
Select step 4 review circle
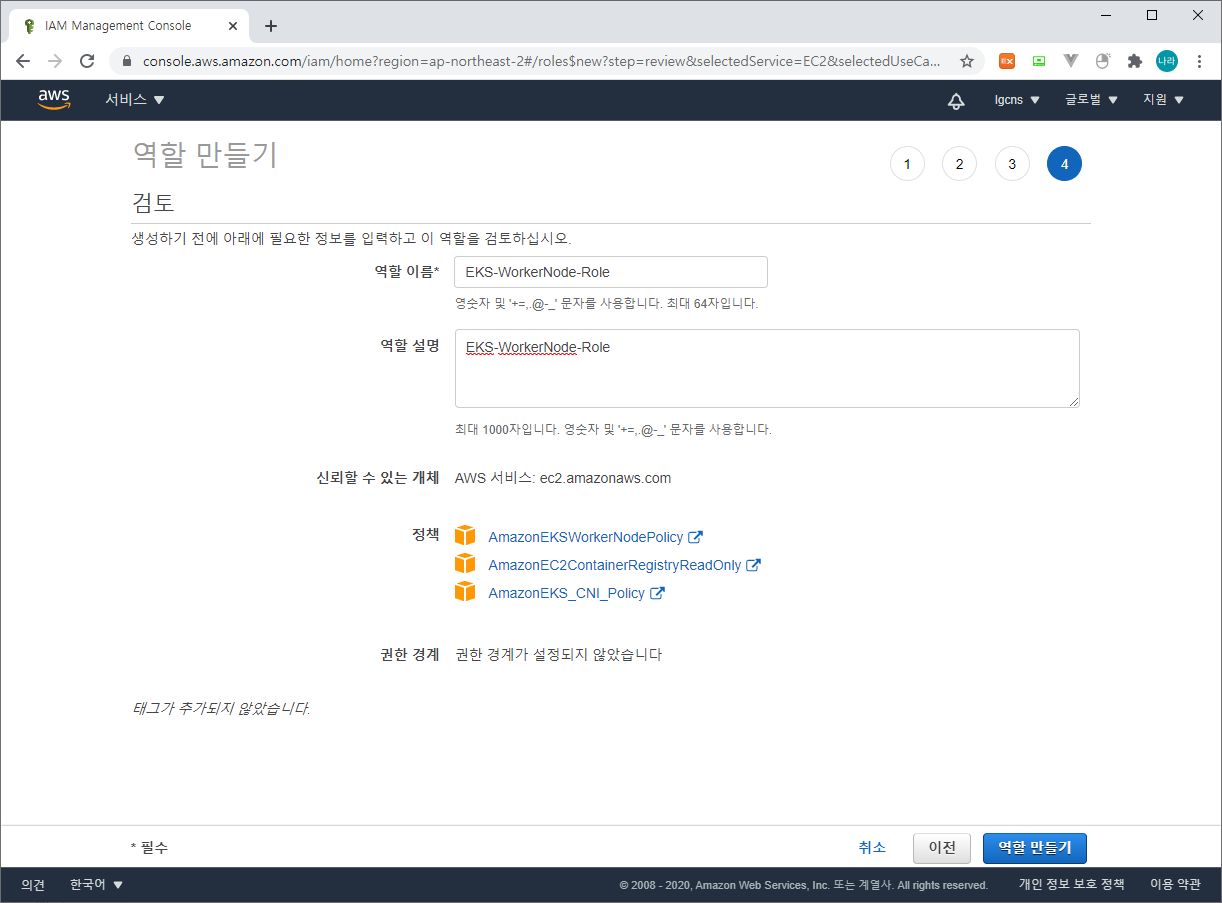(1064, 164)
